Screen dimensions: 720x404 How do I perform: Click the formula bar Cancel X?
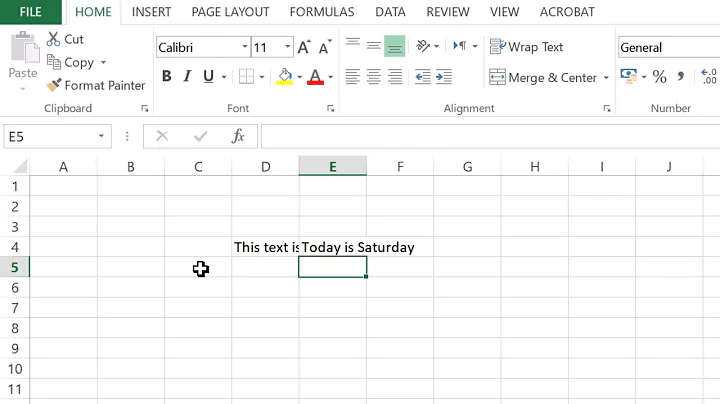coord(162,136)
